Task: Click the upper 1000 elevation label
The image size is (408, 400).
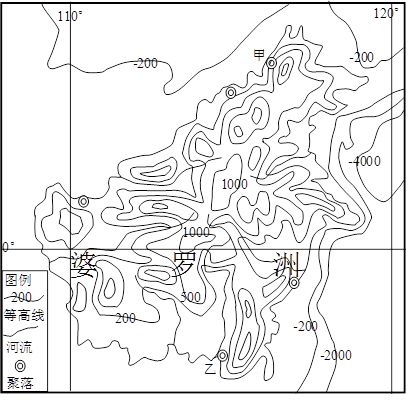Action: pos(235,184)
